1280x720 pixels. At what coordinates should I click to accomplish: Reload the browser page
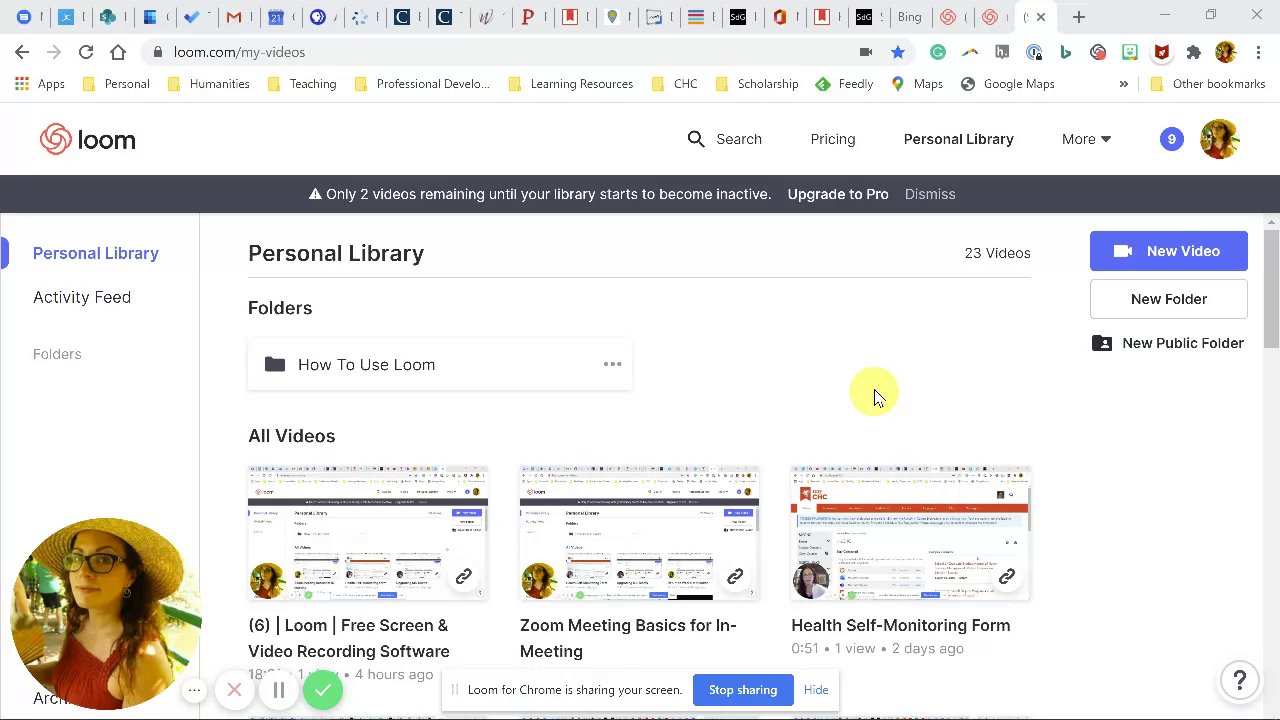86,52
